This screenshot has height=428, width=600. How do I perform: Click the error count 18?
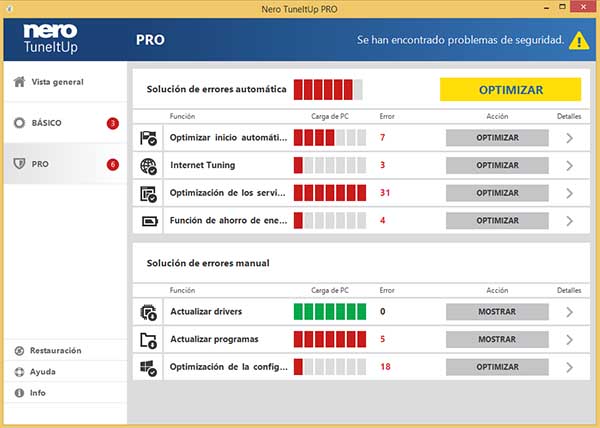[x=385, y=367]
